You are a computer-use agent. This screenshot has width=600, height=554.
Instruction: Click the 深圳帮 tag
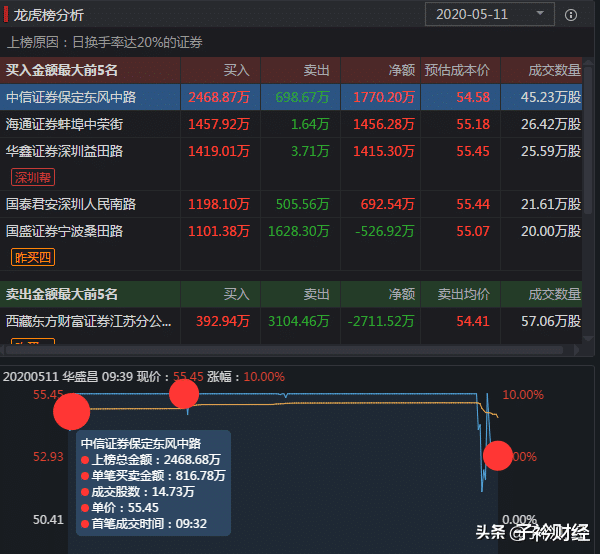click(x=33, y=178)
